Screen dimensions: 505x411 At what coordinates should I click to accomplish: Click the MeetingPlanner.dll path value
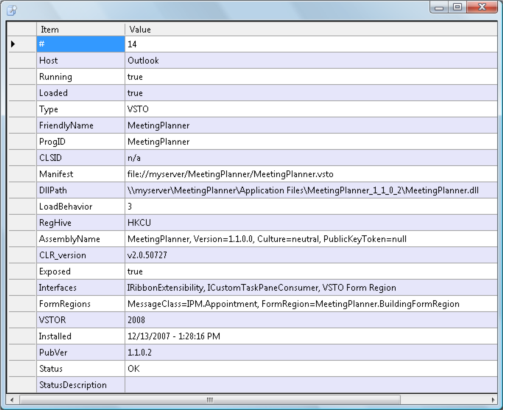311,190
